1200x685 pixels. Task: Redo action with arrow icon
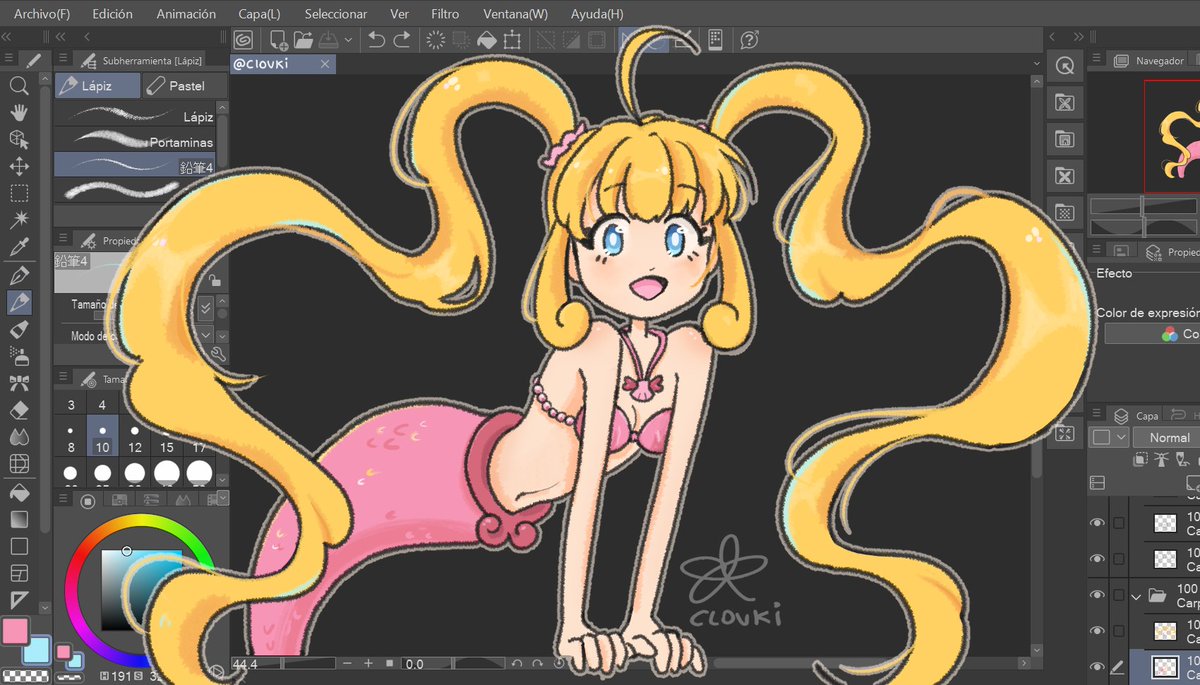pos(402,40)
